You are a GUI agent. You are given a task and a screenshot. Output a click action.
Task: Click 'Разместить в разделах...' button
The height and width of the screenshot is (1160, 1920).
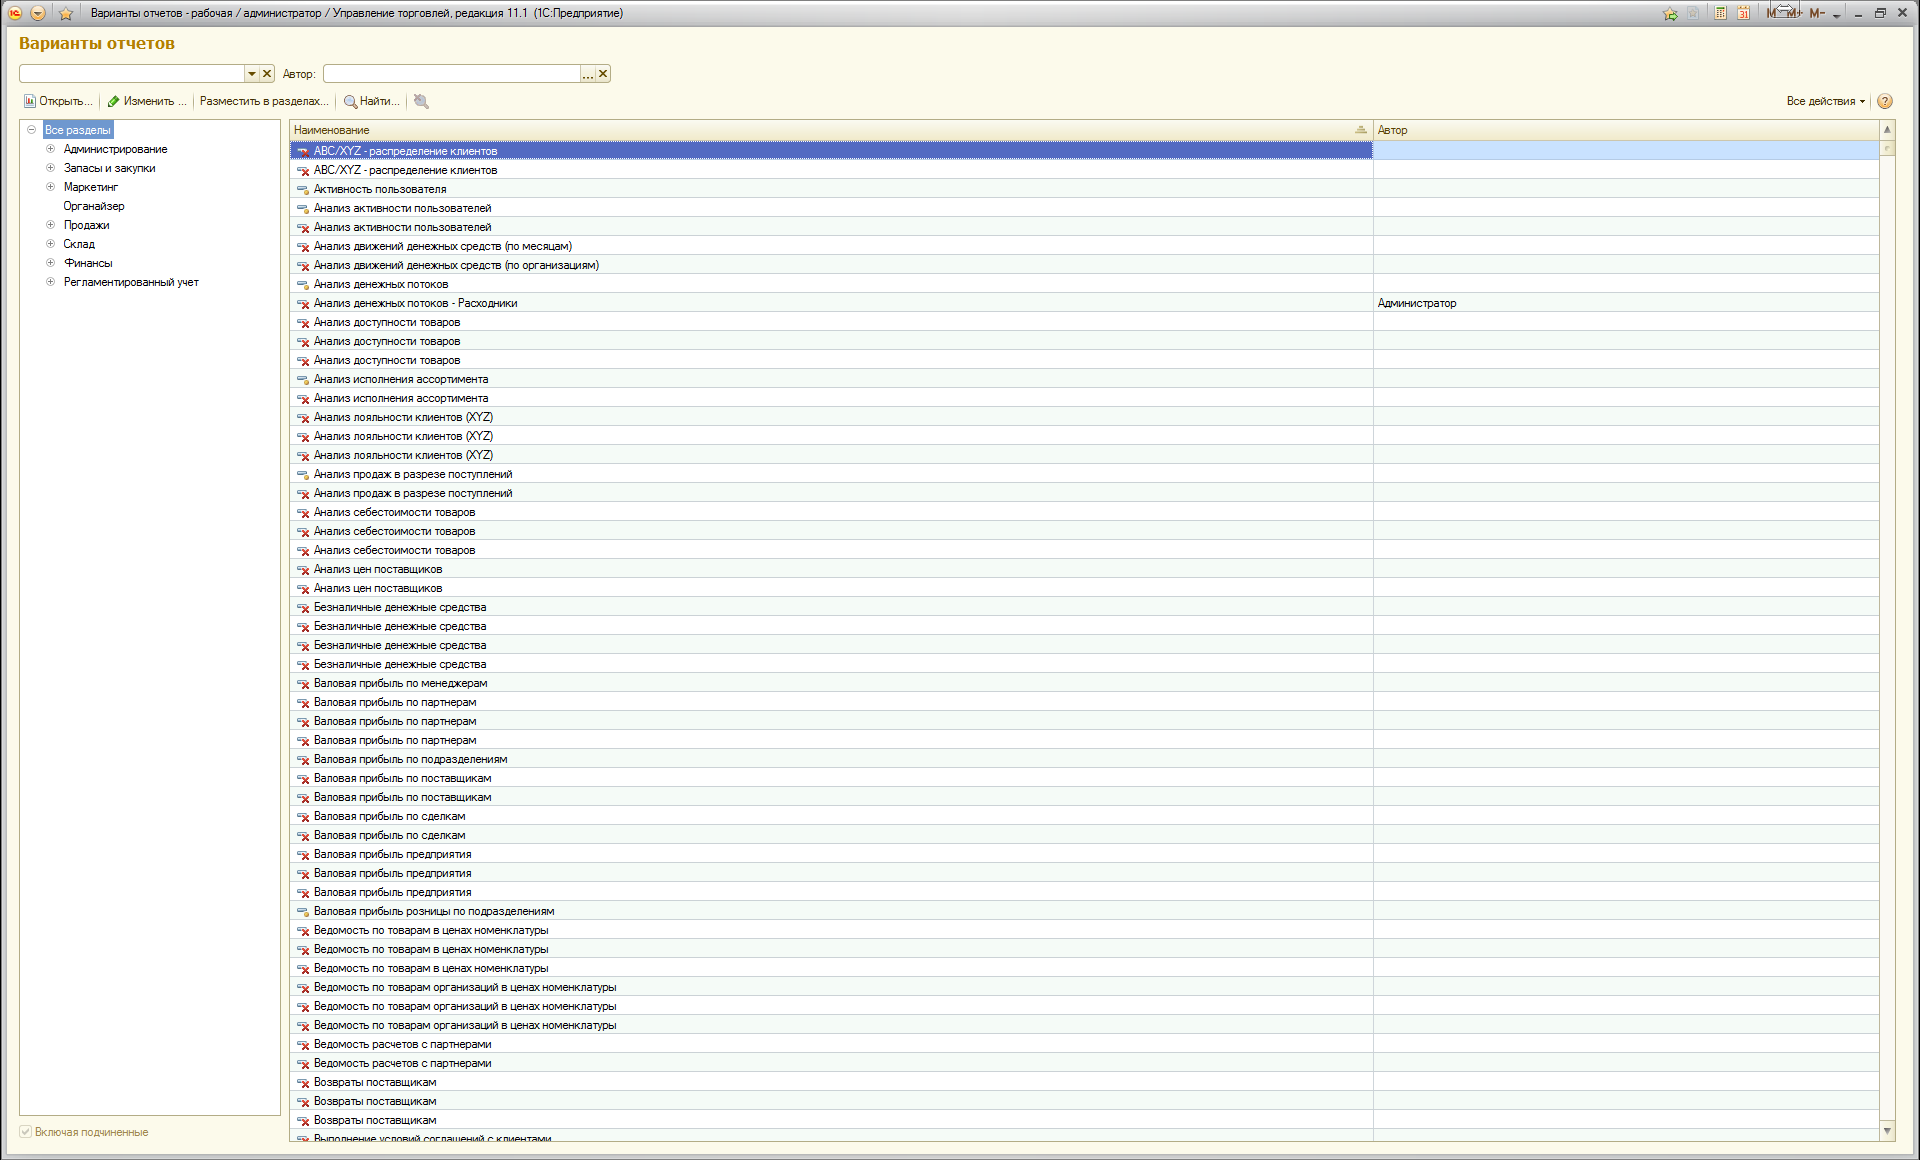point(264,101)
